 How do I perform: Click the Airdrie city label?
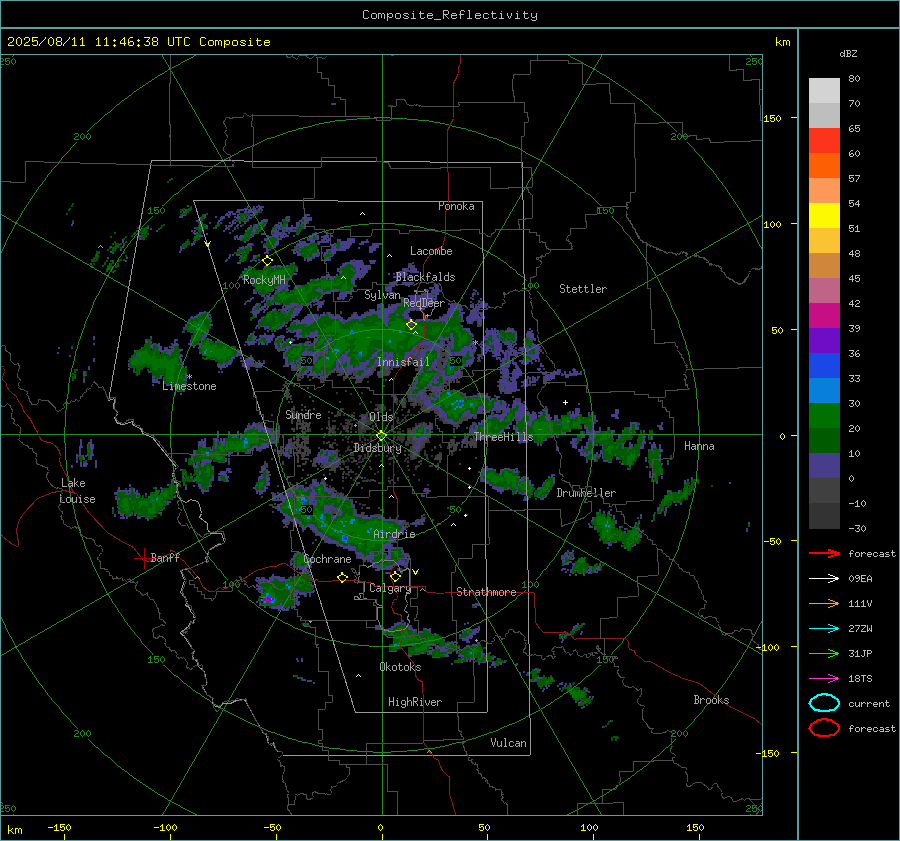pyautogui.click(x=394, y=534)
